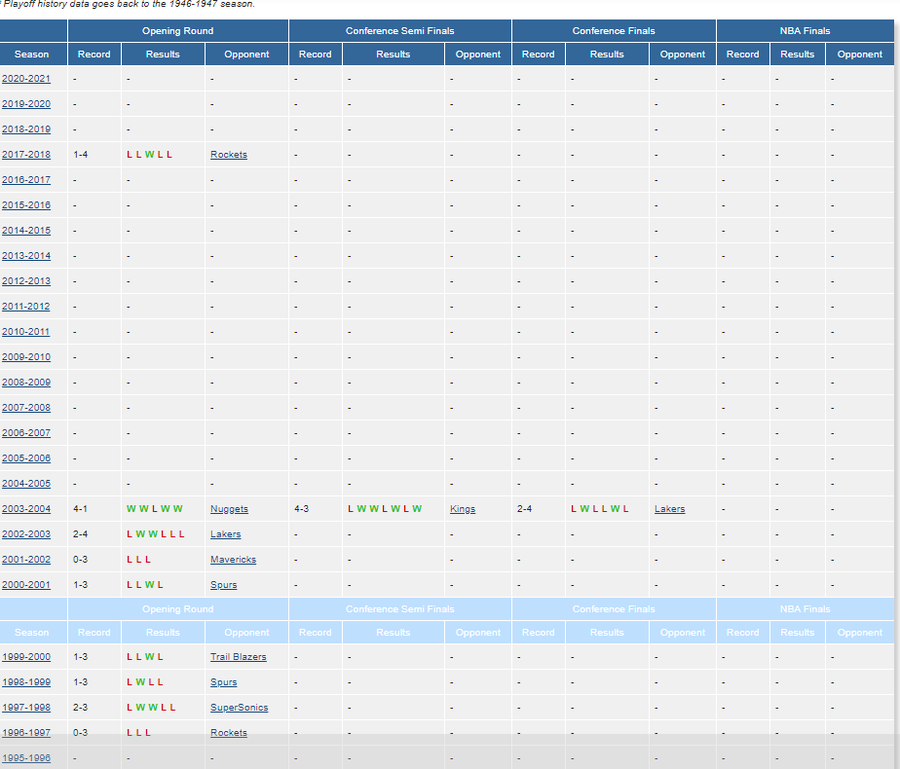The width and height of the screenshot is (900, 769).
Task: Open the 2006-2007 season link
Action: click(26, 433)
